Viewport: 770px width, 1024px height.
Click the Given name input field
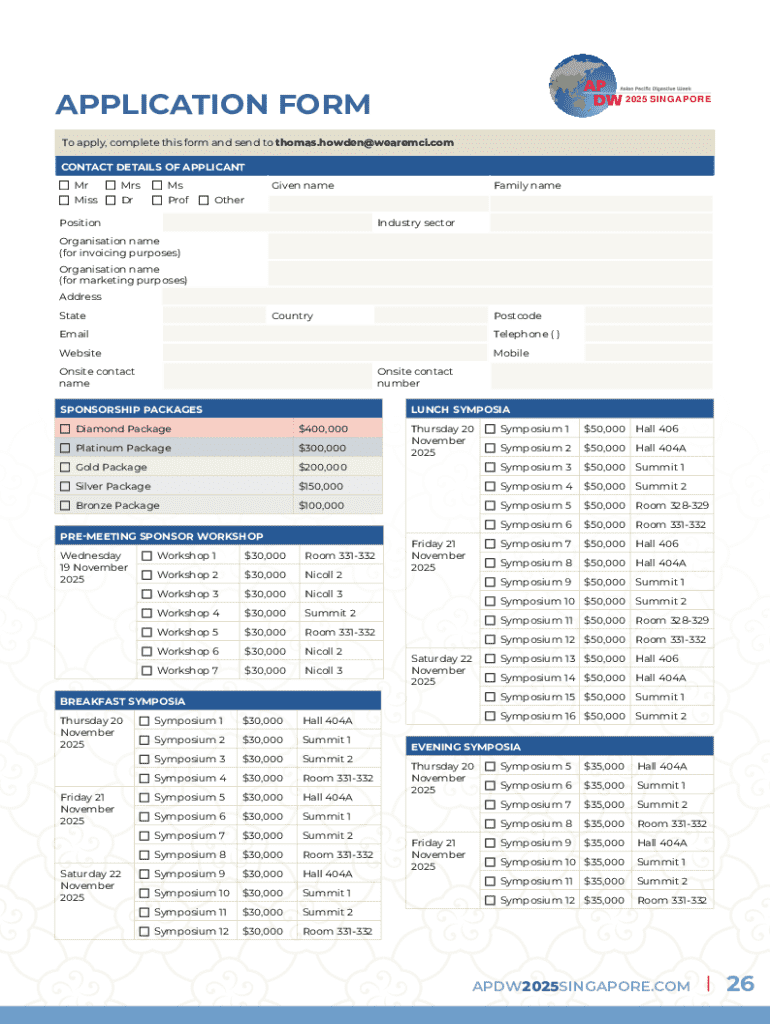coord(378,204)
